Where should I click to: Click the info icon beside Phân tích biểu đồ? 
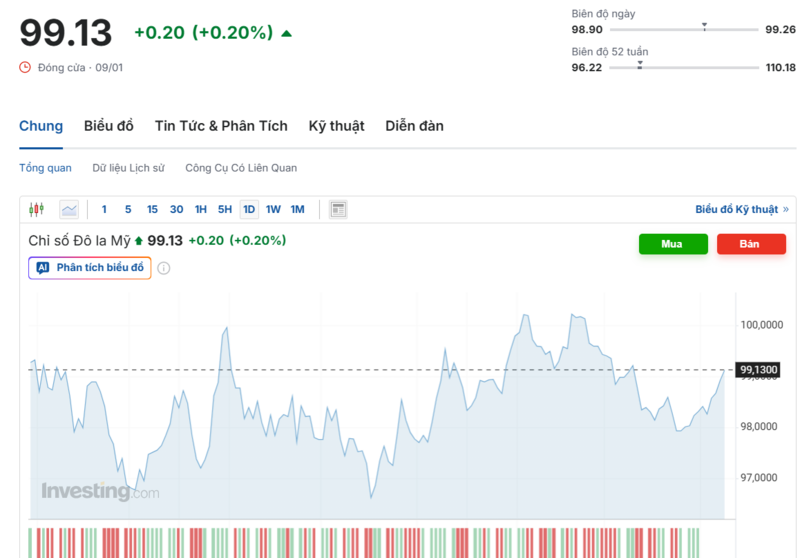(164, 268)
